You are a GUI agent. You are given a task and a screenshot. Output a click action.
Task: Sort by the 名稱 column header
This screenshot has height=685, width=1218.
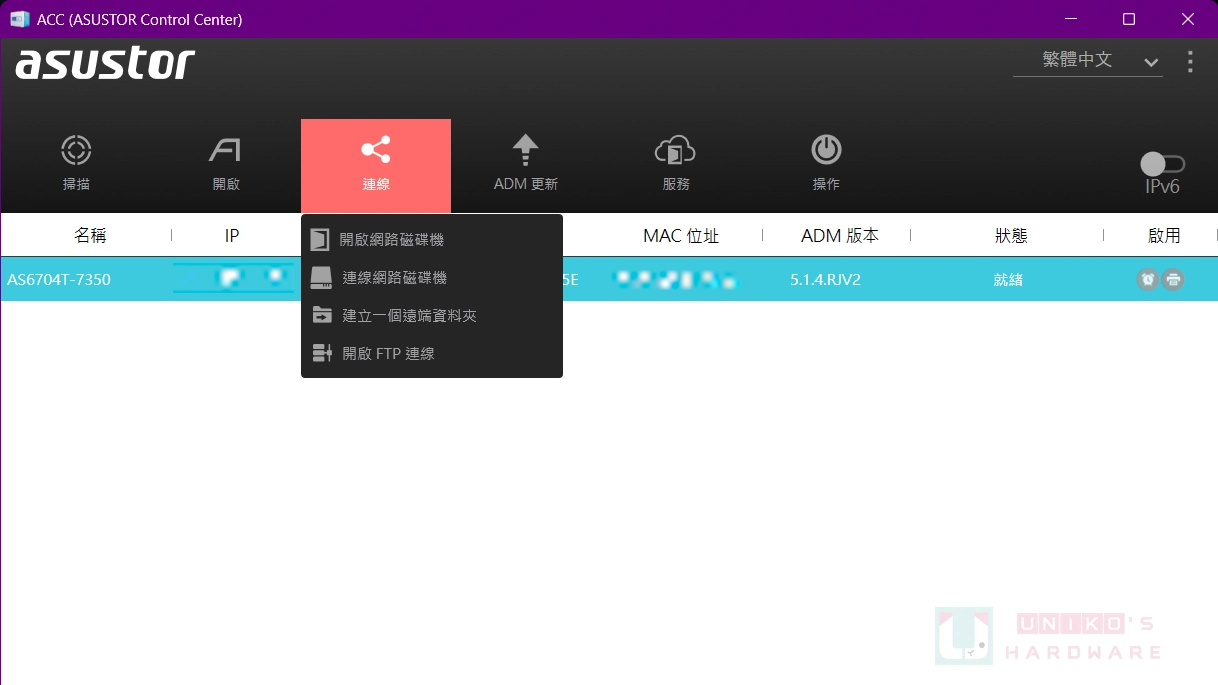pos(90,236)
